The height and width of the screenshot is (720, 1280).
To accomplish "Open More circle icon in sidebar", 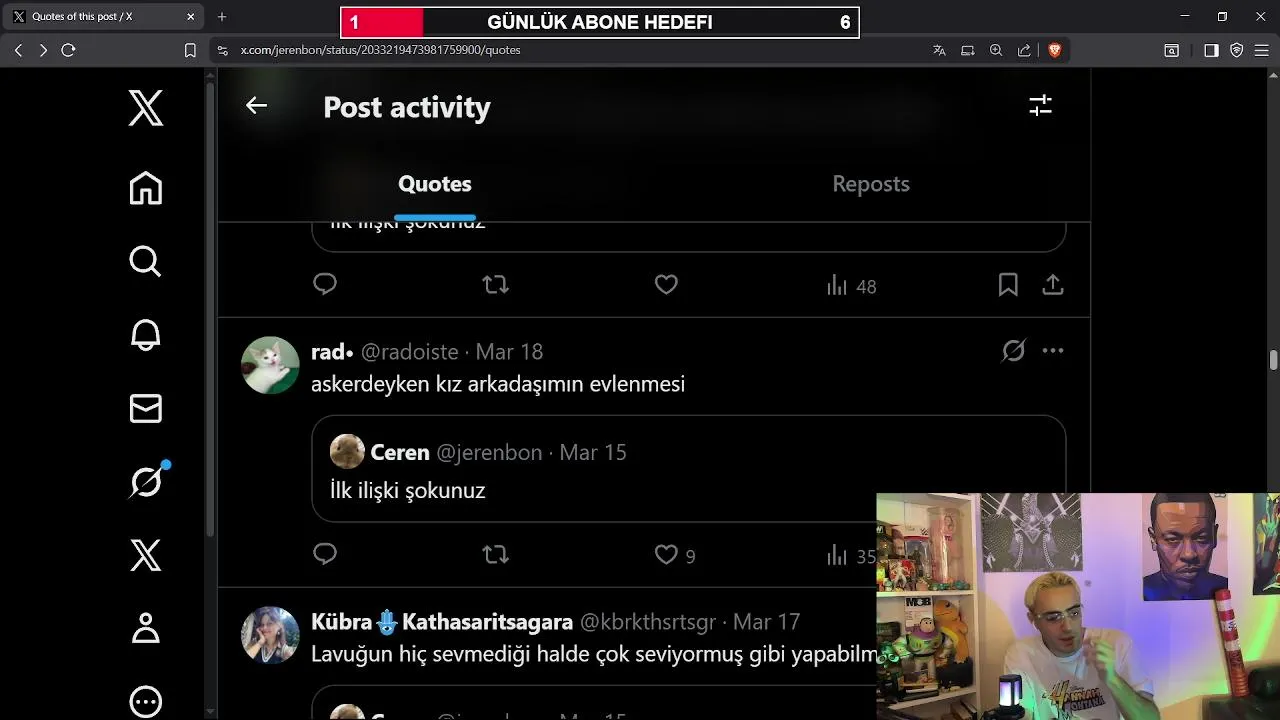I will pyautogui.click(x=146, y=701).
